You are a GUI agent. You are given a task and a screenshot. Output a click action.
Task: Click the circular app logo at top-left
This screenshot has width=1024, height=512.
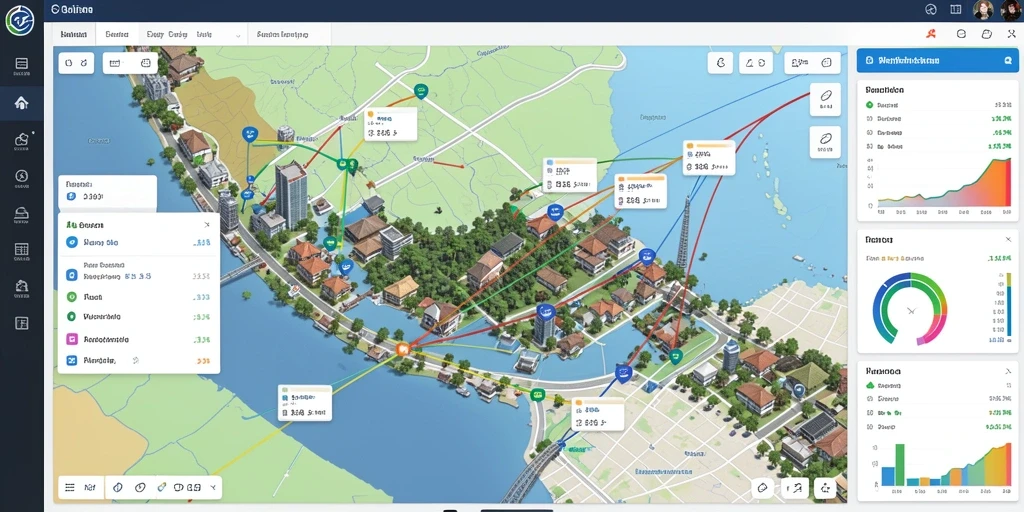click(20, 20)
